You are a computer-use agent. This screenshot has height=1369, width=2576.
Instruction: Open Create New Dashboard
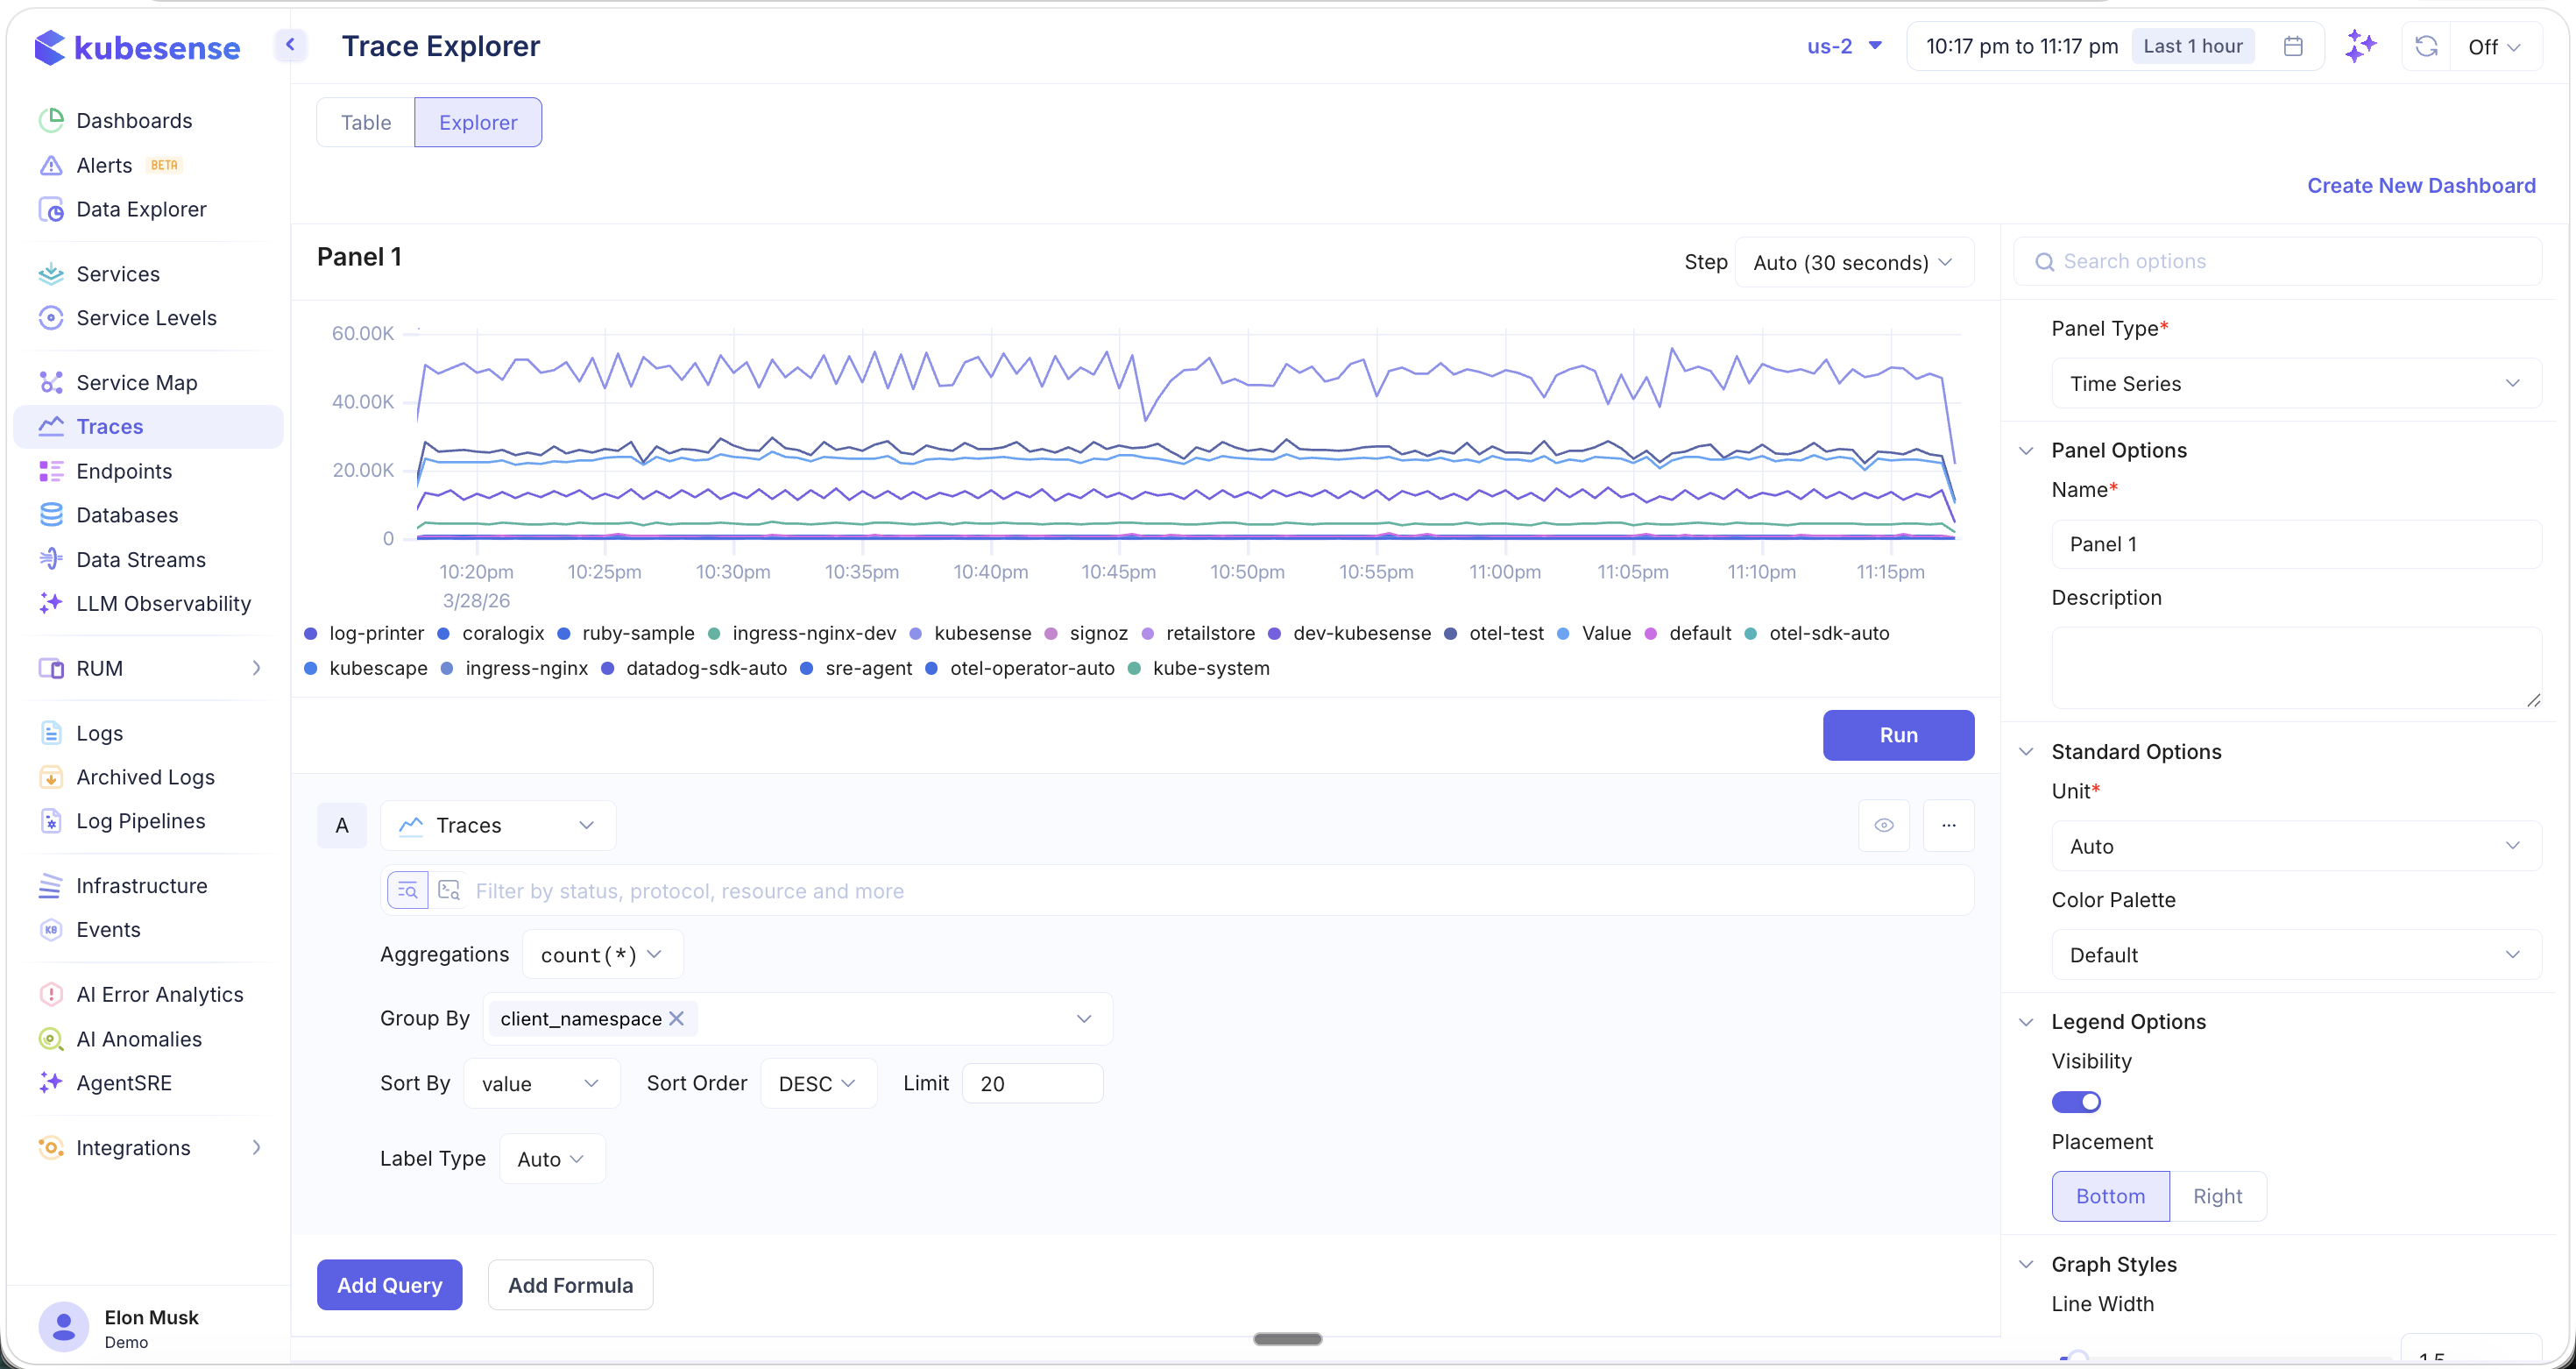[2422, 185]
